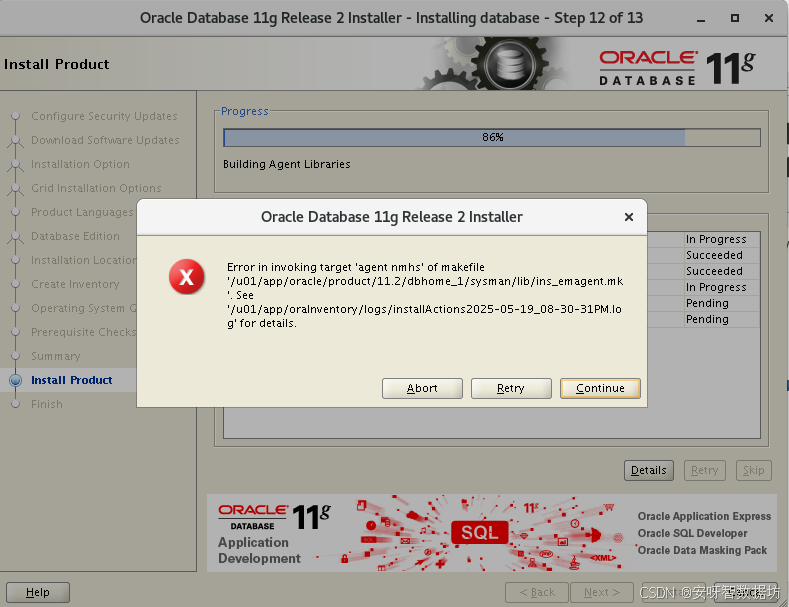Click 'Oracle SQL Developer' text in banner
This screenshot has height=607, width=789.
(x=692, y=533)
